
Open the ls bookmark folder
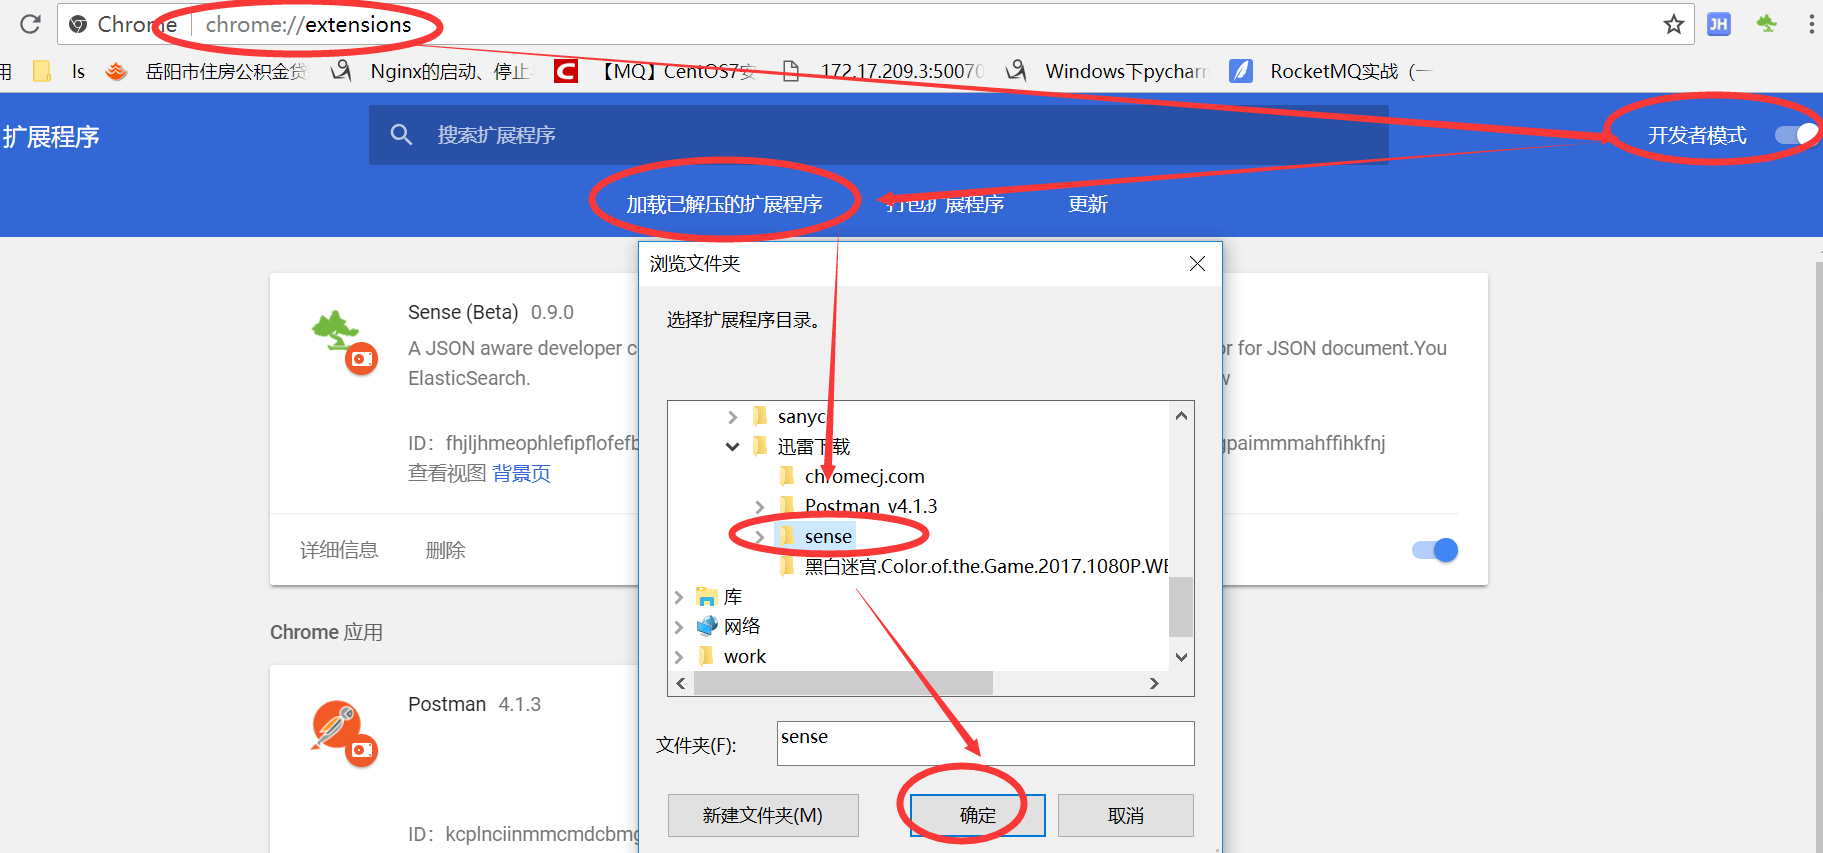60,71
